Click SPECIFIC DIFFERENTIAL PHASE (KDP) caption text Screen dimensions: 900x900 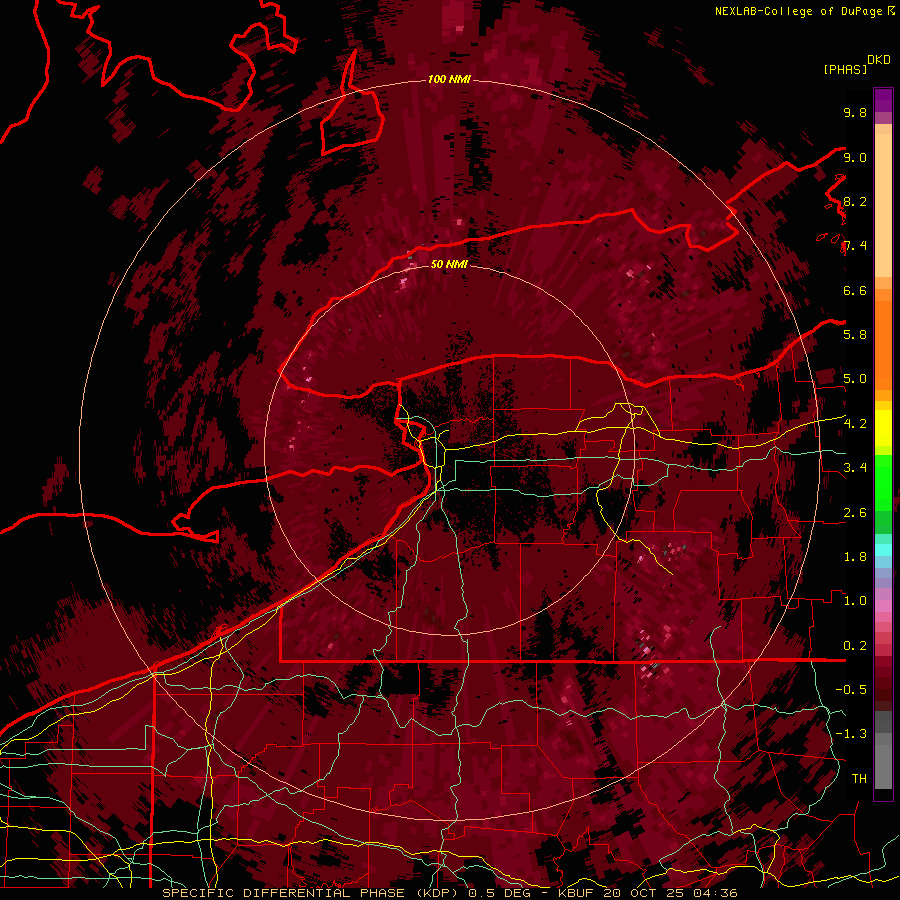[311, 893]
